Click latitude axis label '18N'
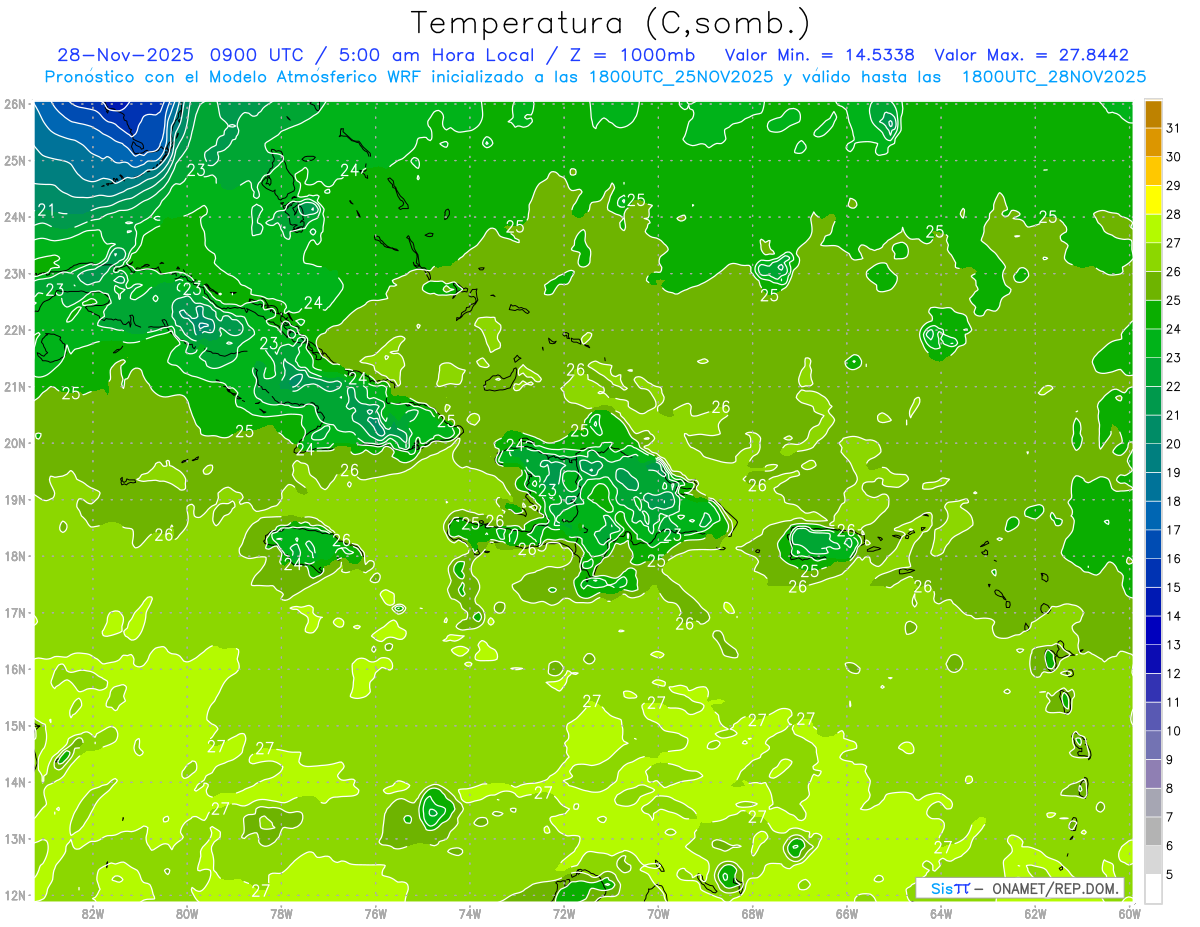 (15, 556)
